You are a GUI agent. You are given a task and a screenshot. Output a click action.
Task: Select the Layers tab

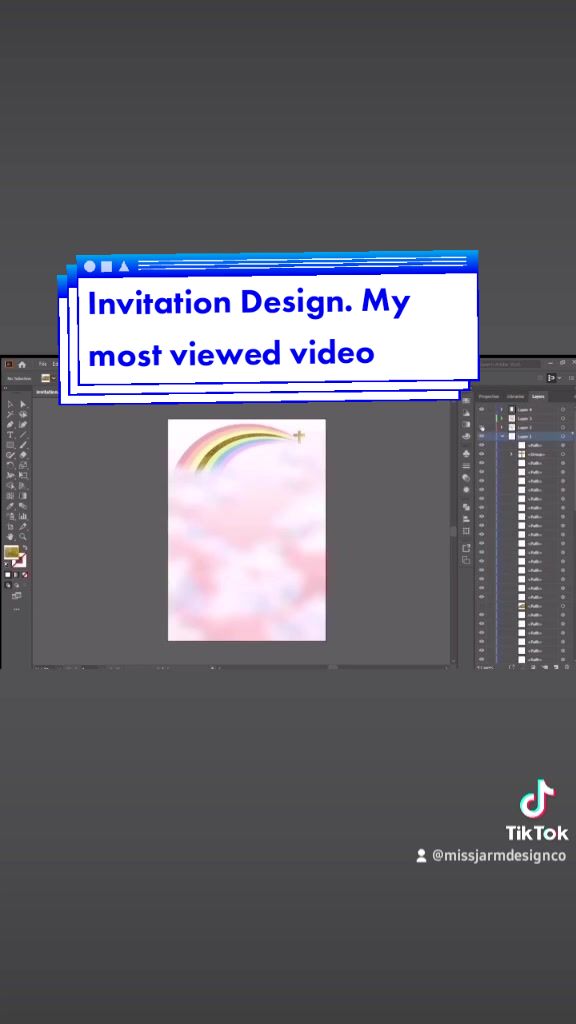click(538, 396)
